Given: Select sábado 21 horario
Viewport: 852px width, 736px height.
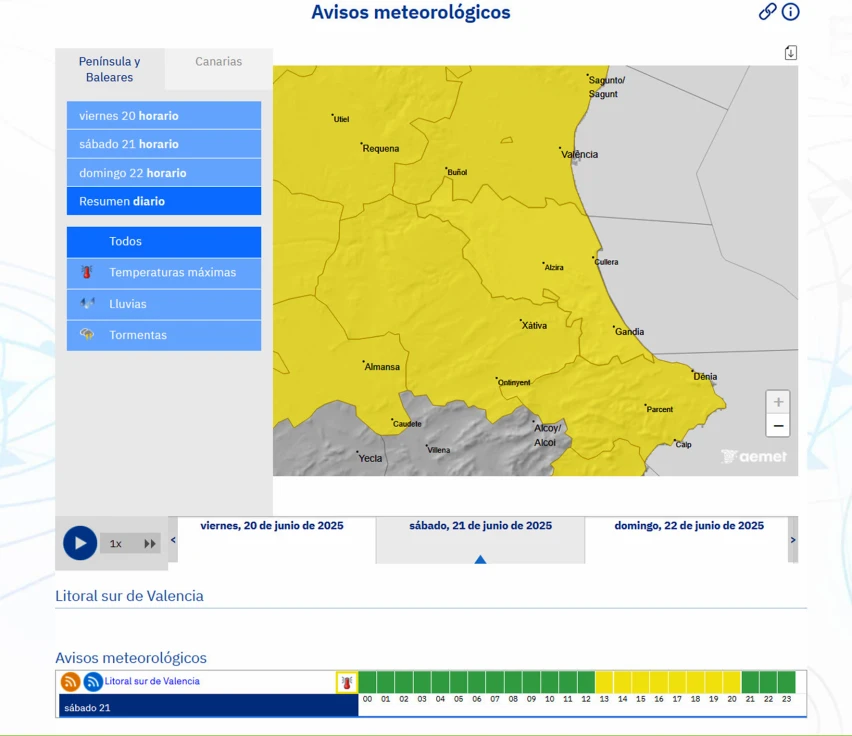Looking at the screenshot, I should point(164,144).
